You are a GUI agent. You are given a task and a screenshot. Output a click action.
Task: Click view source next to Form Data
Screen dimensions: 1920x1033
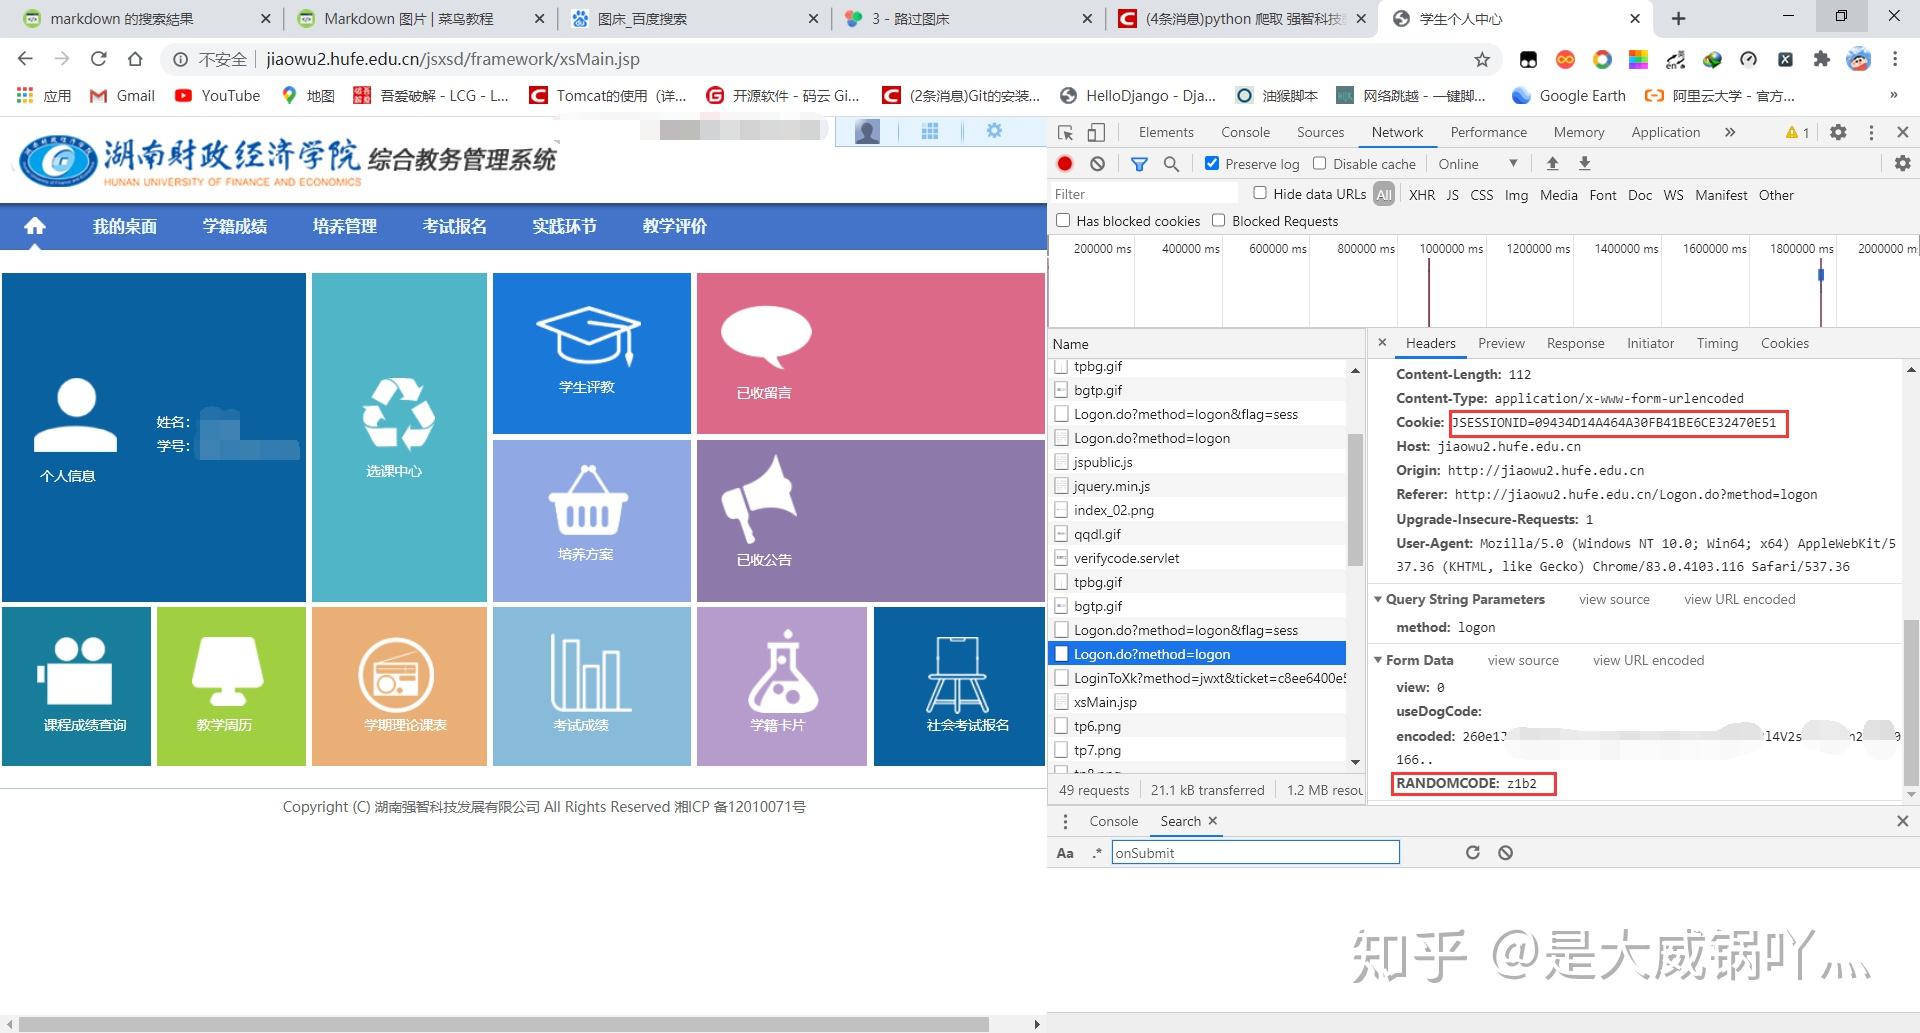coord(1523,660)
